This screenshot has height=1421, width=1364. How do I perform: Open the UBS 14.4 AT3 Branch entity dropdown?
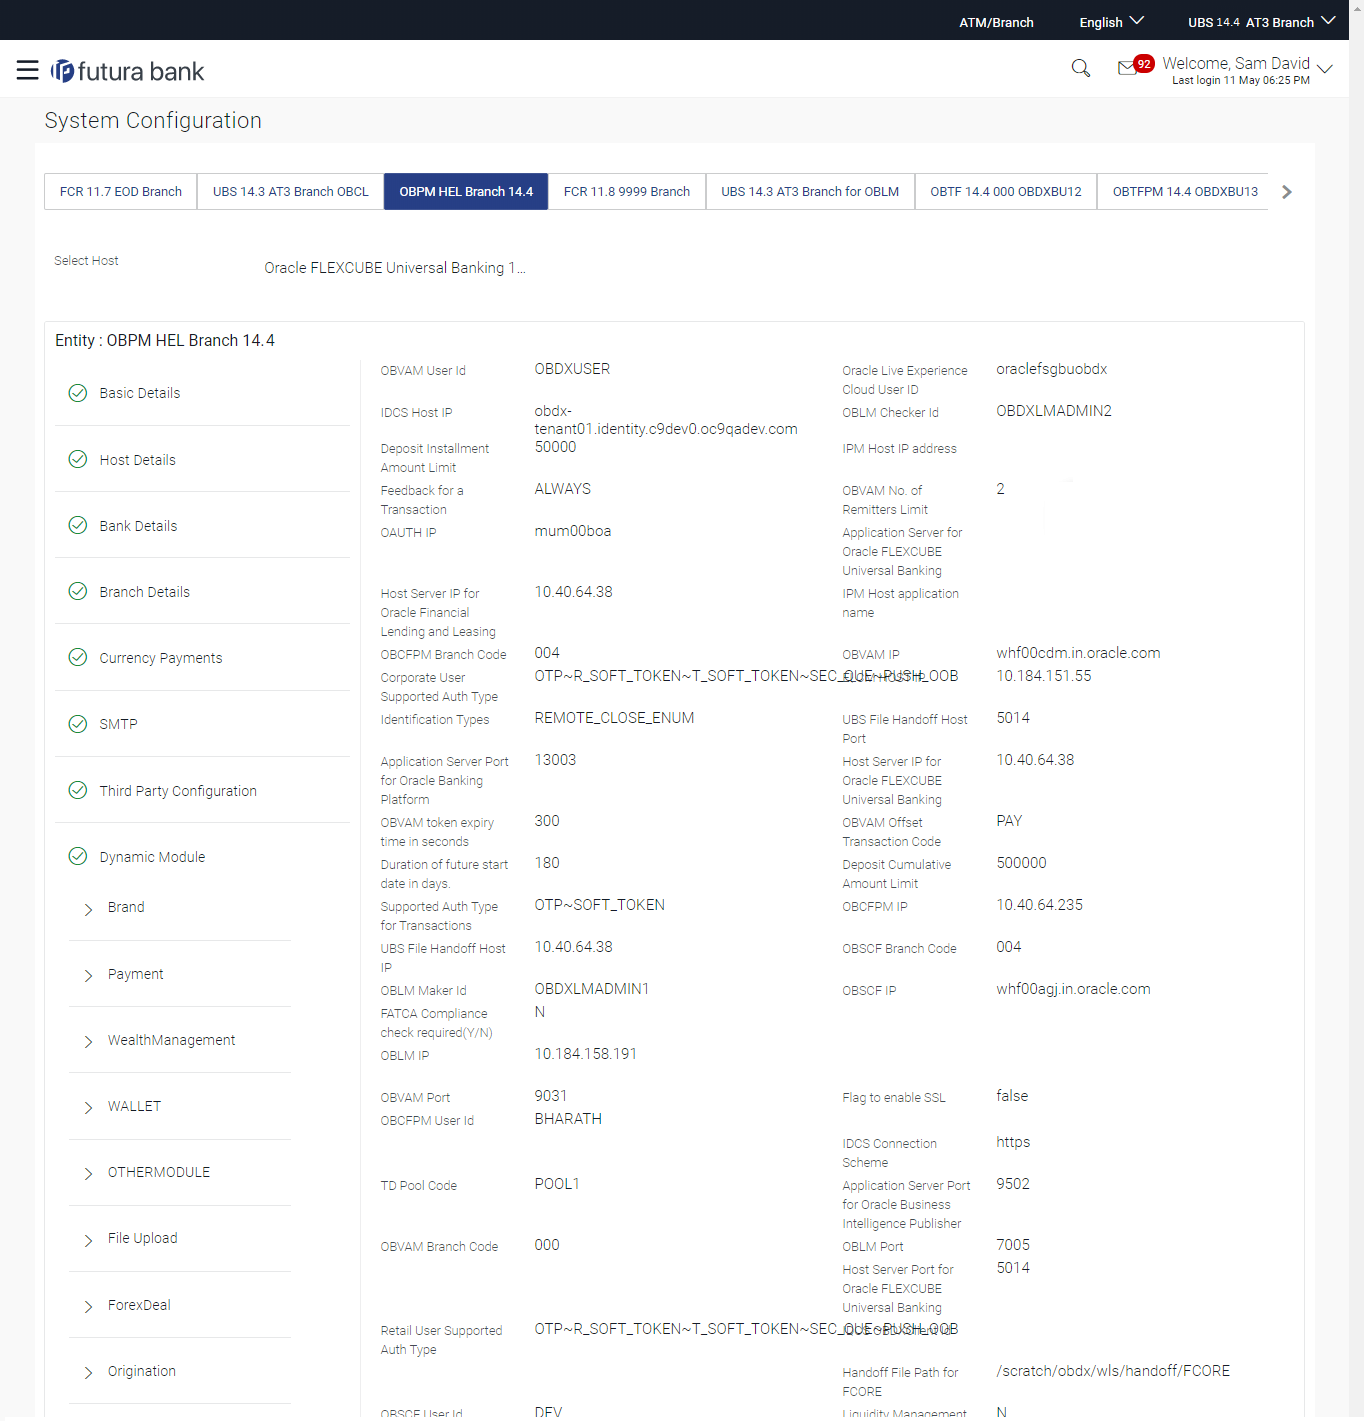(x=1261, y=22)
